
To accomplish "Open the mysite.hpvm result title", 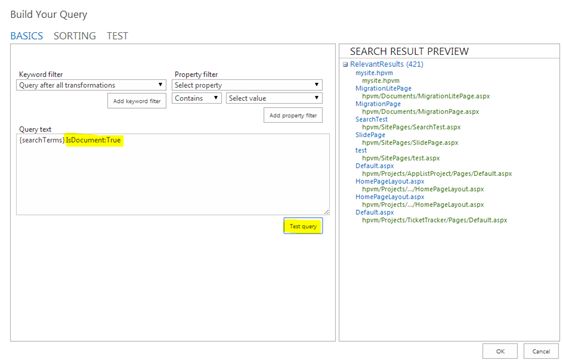I will click(374, 73).
